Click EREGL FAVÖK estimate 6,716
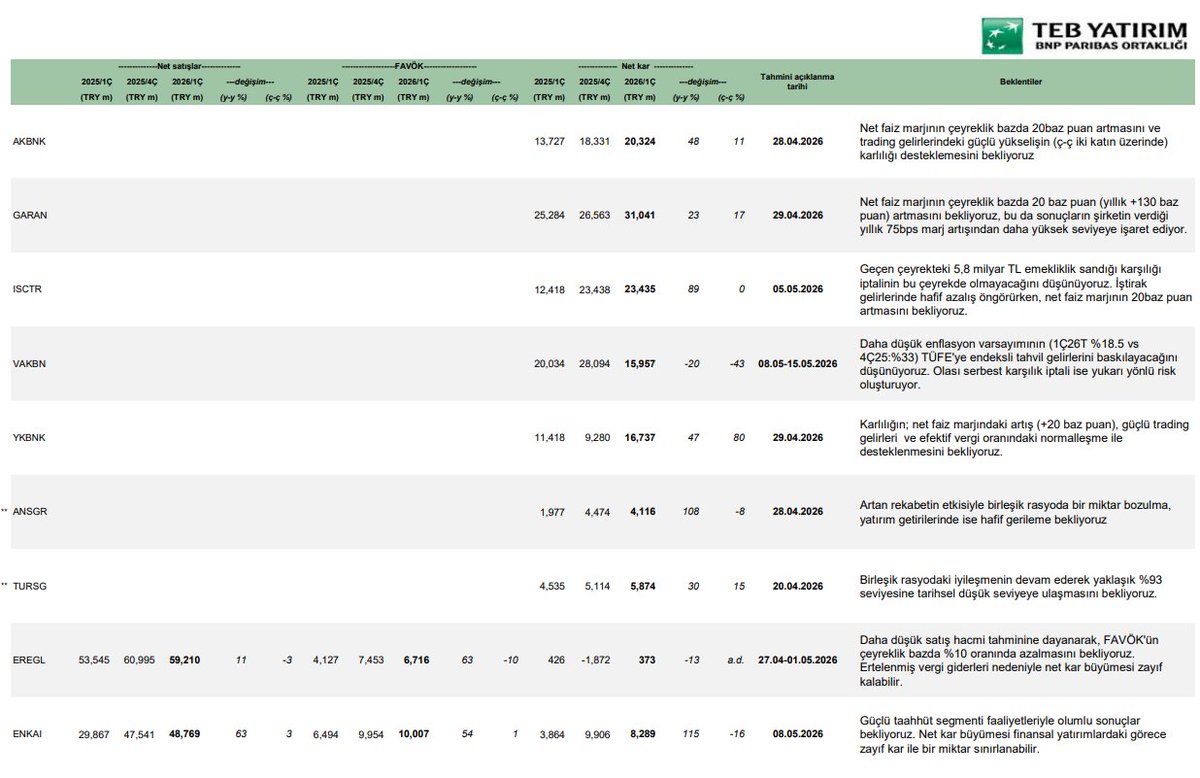The image size is (1200, 778). point(415,660)
